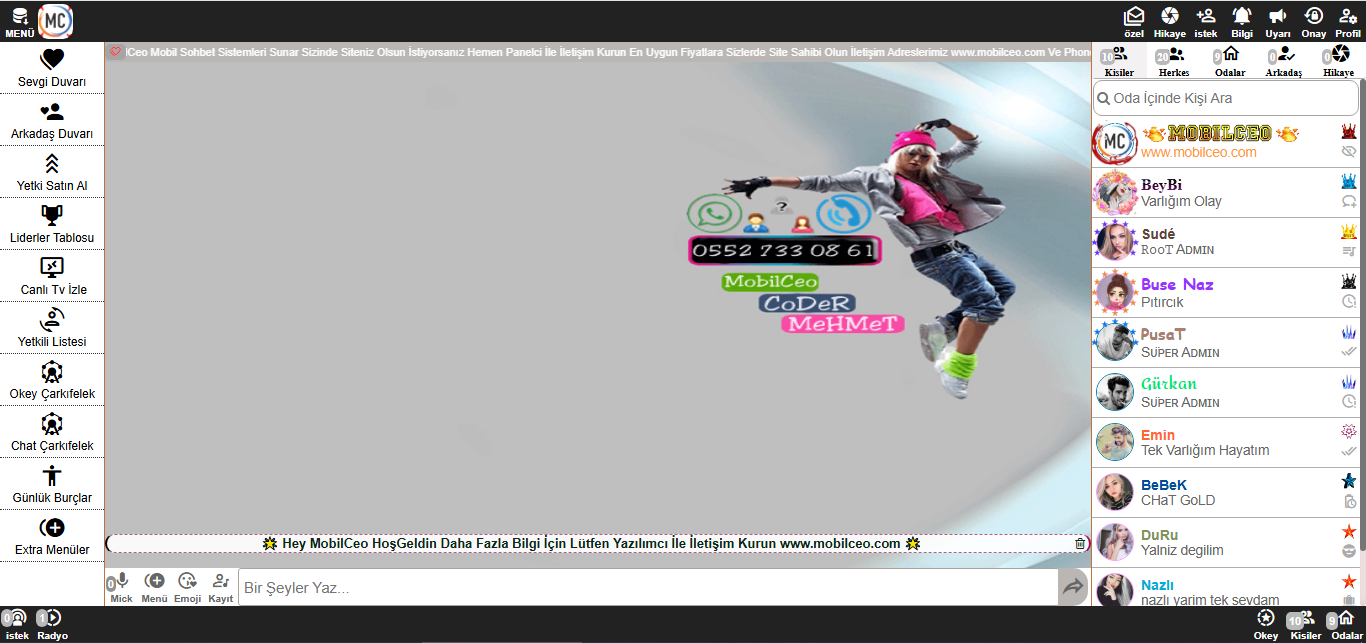Screen dimensions: 1366x643
Task: Switch to Hikaye tab in user panel
Action: coord(1338,61)
